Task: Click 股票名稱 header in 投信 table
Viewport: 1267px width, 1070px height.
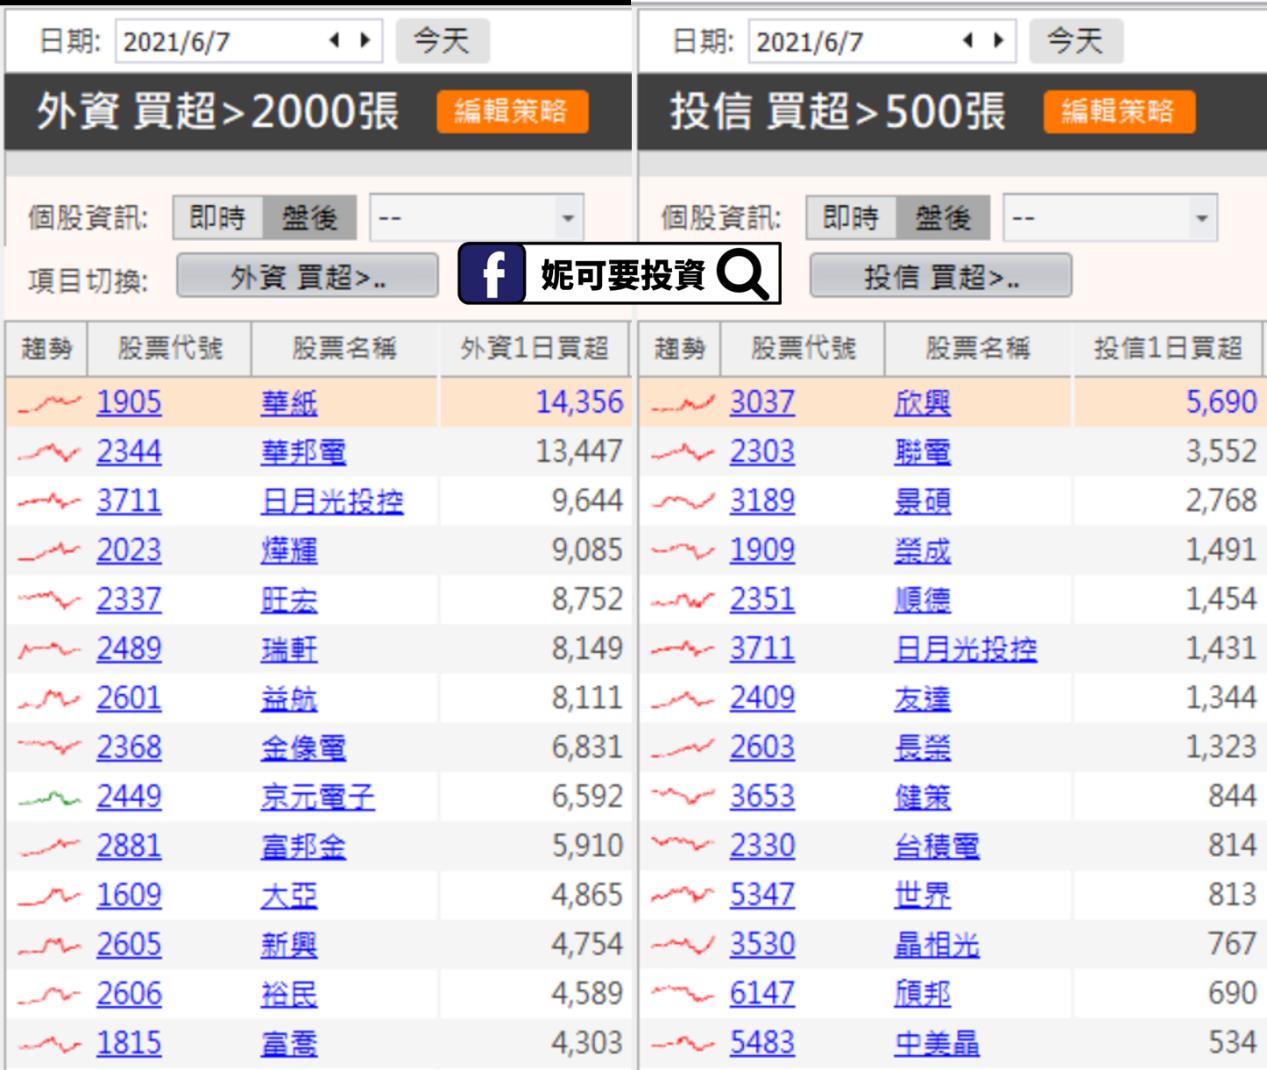Action: point(978,348)
